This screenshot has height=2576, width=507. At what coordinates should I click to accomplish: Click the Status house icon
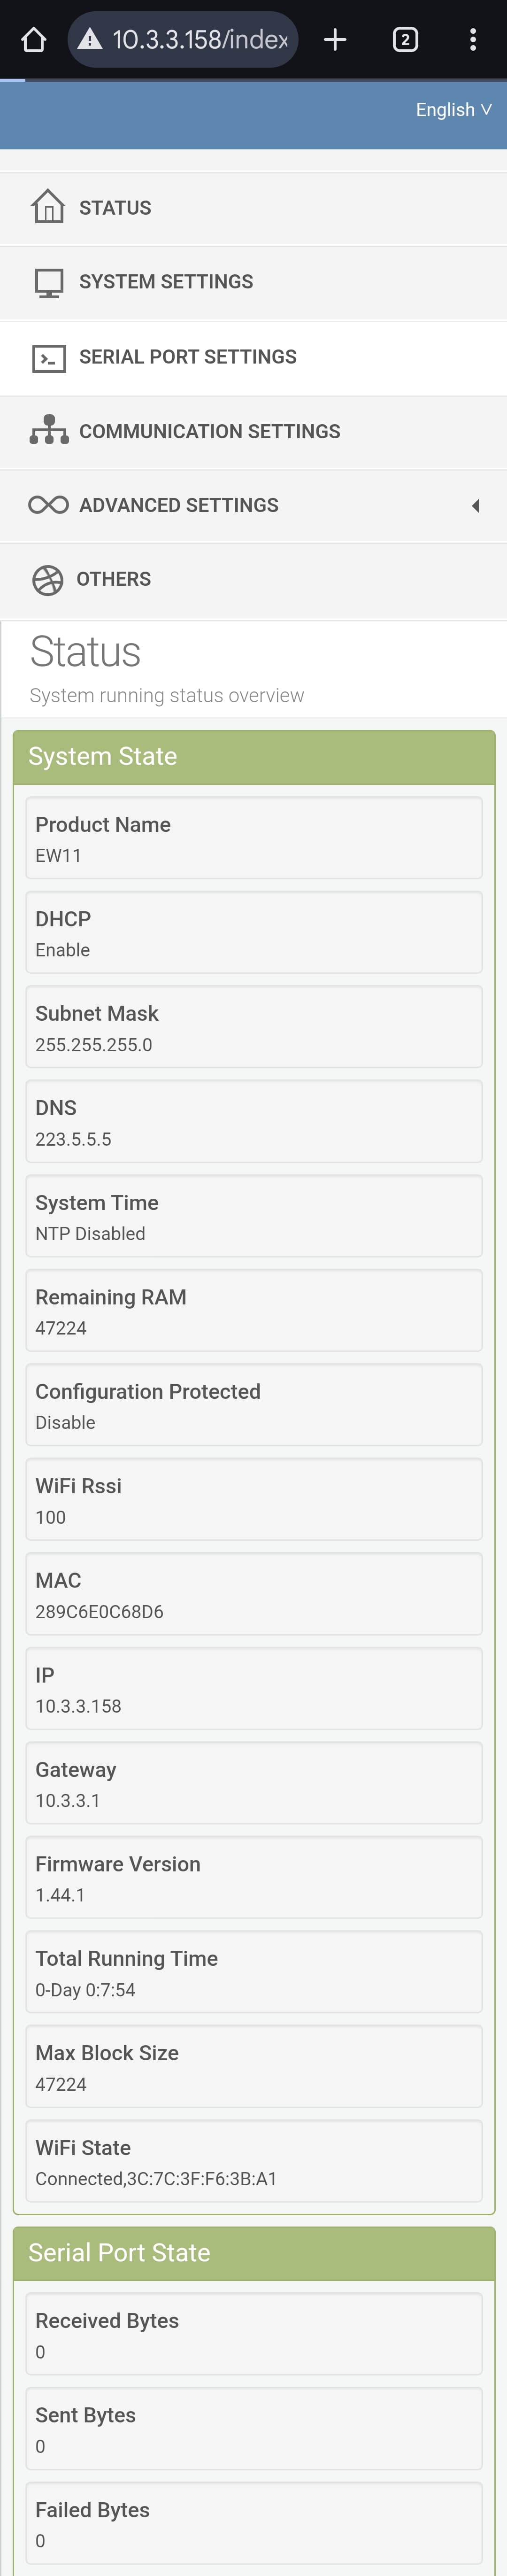pos(48,207)
